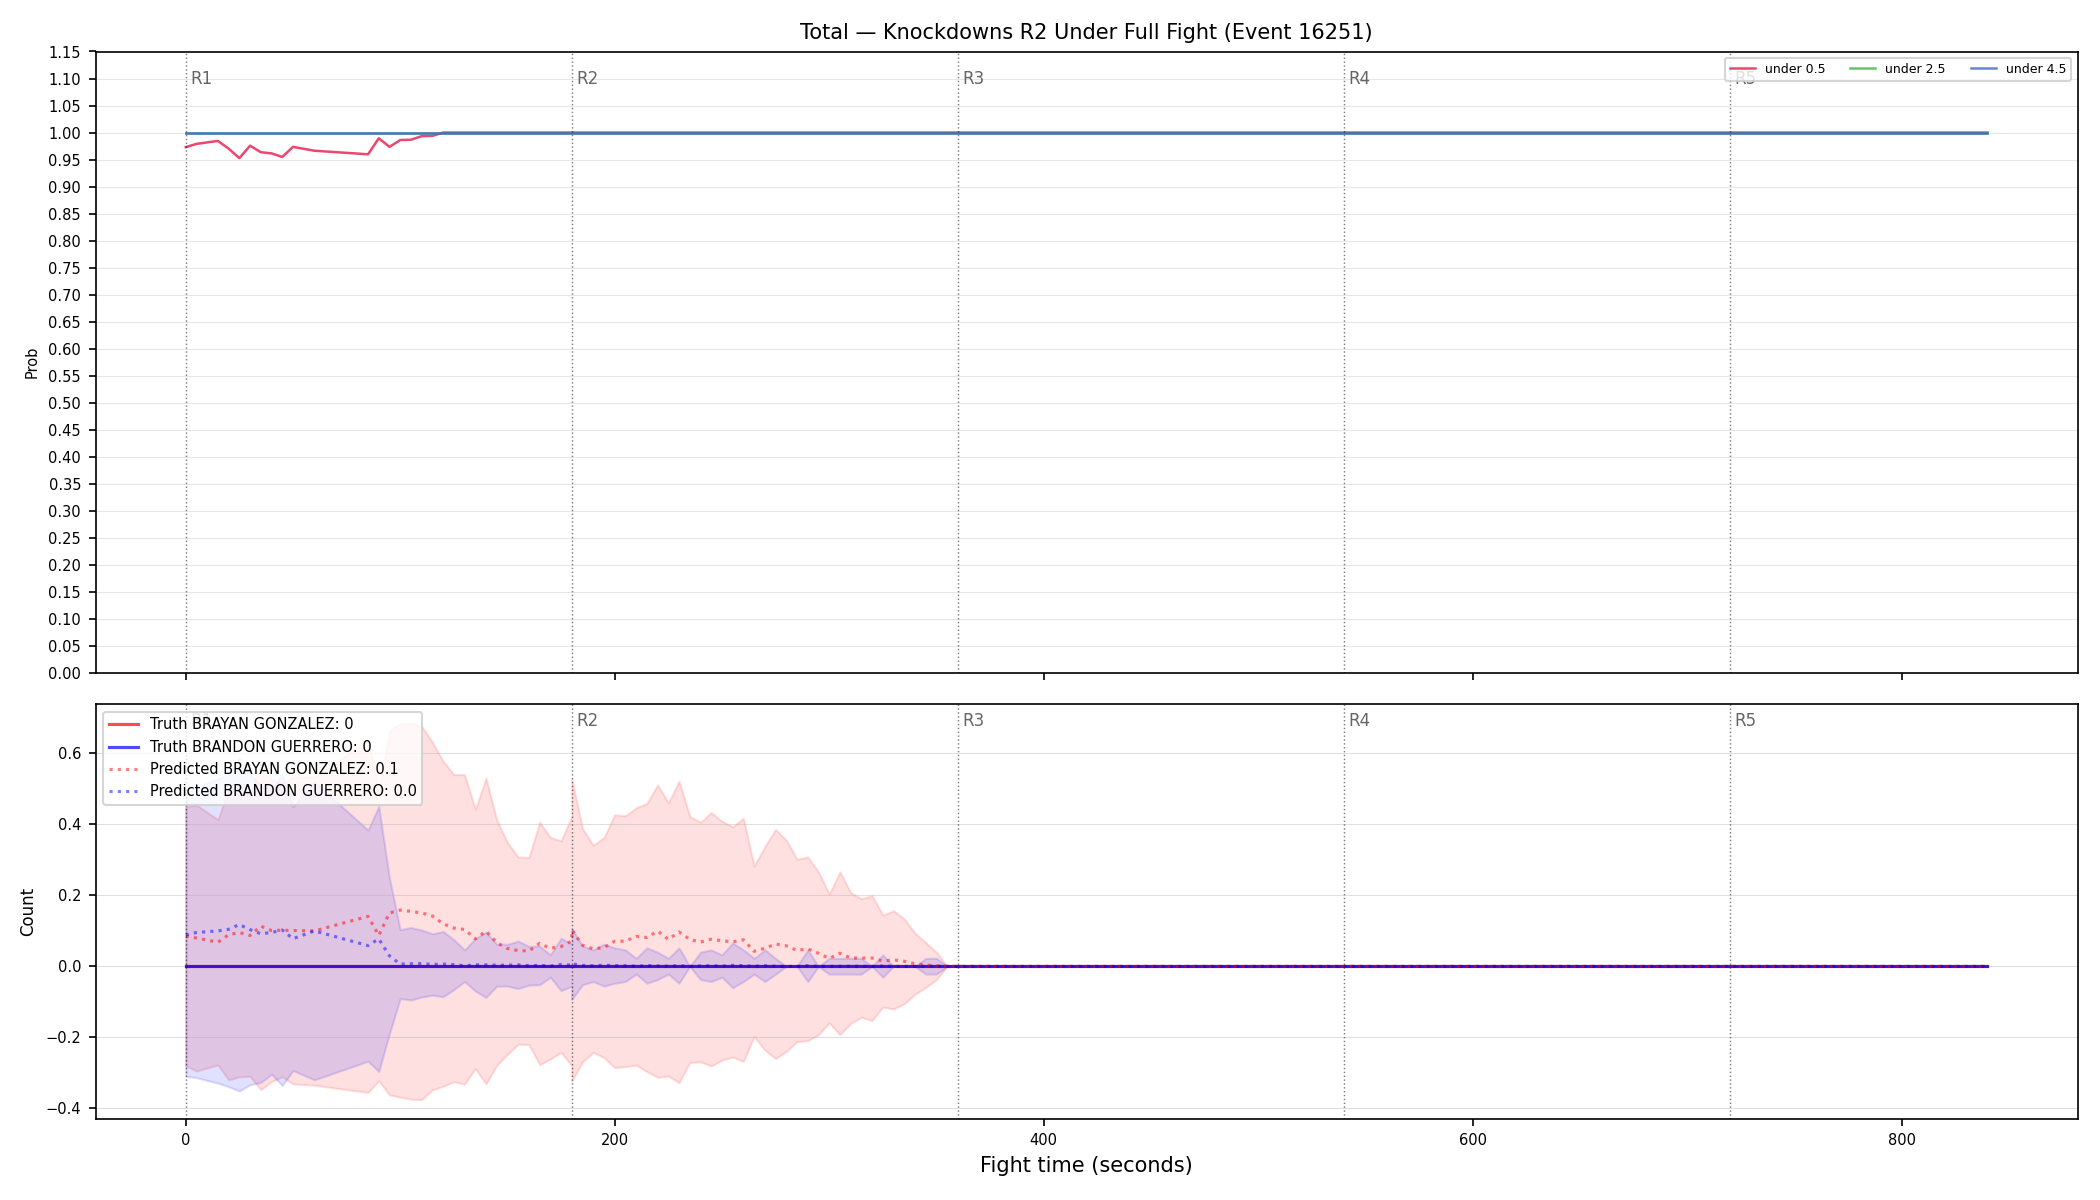The height and width of the screenshot is (1200, 2100).
Task: Select the 'under 0.5' legend entry
Action: click(1778, 69)
